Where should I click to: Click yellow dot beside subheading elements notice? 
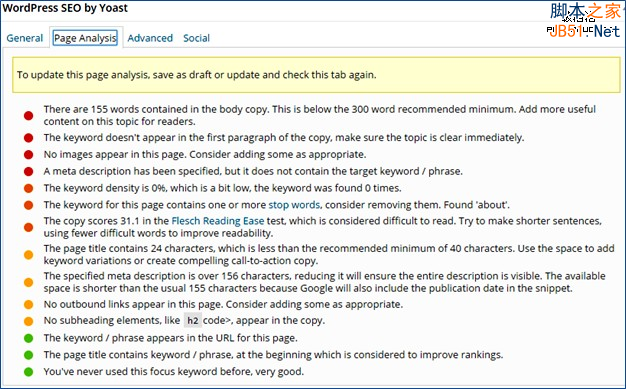point(28,321)
